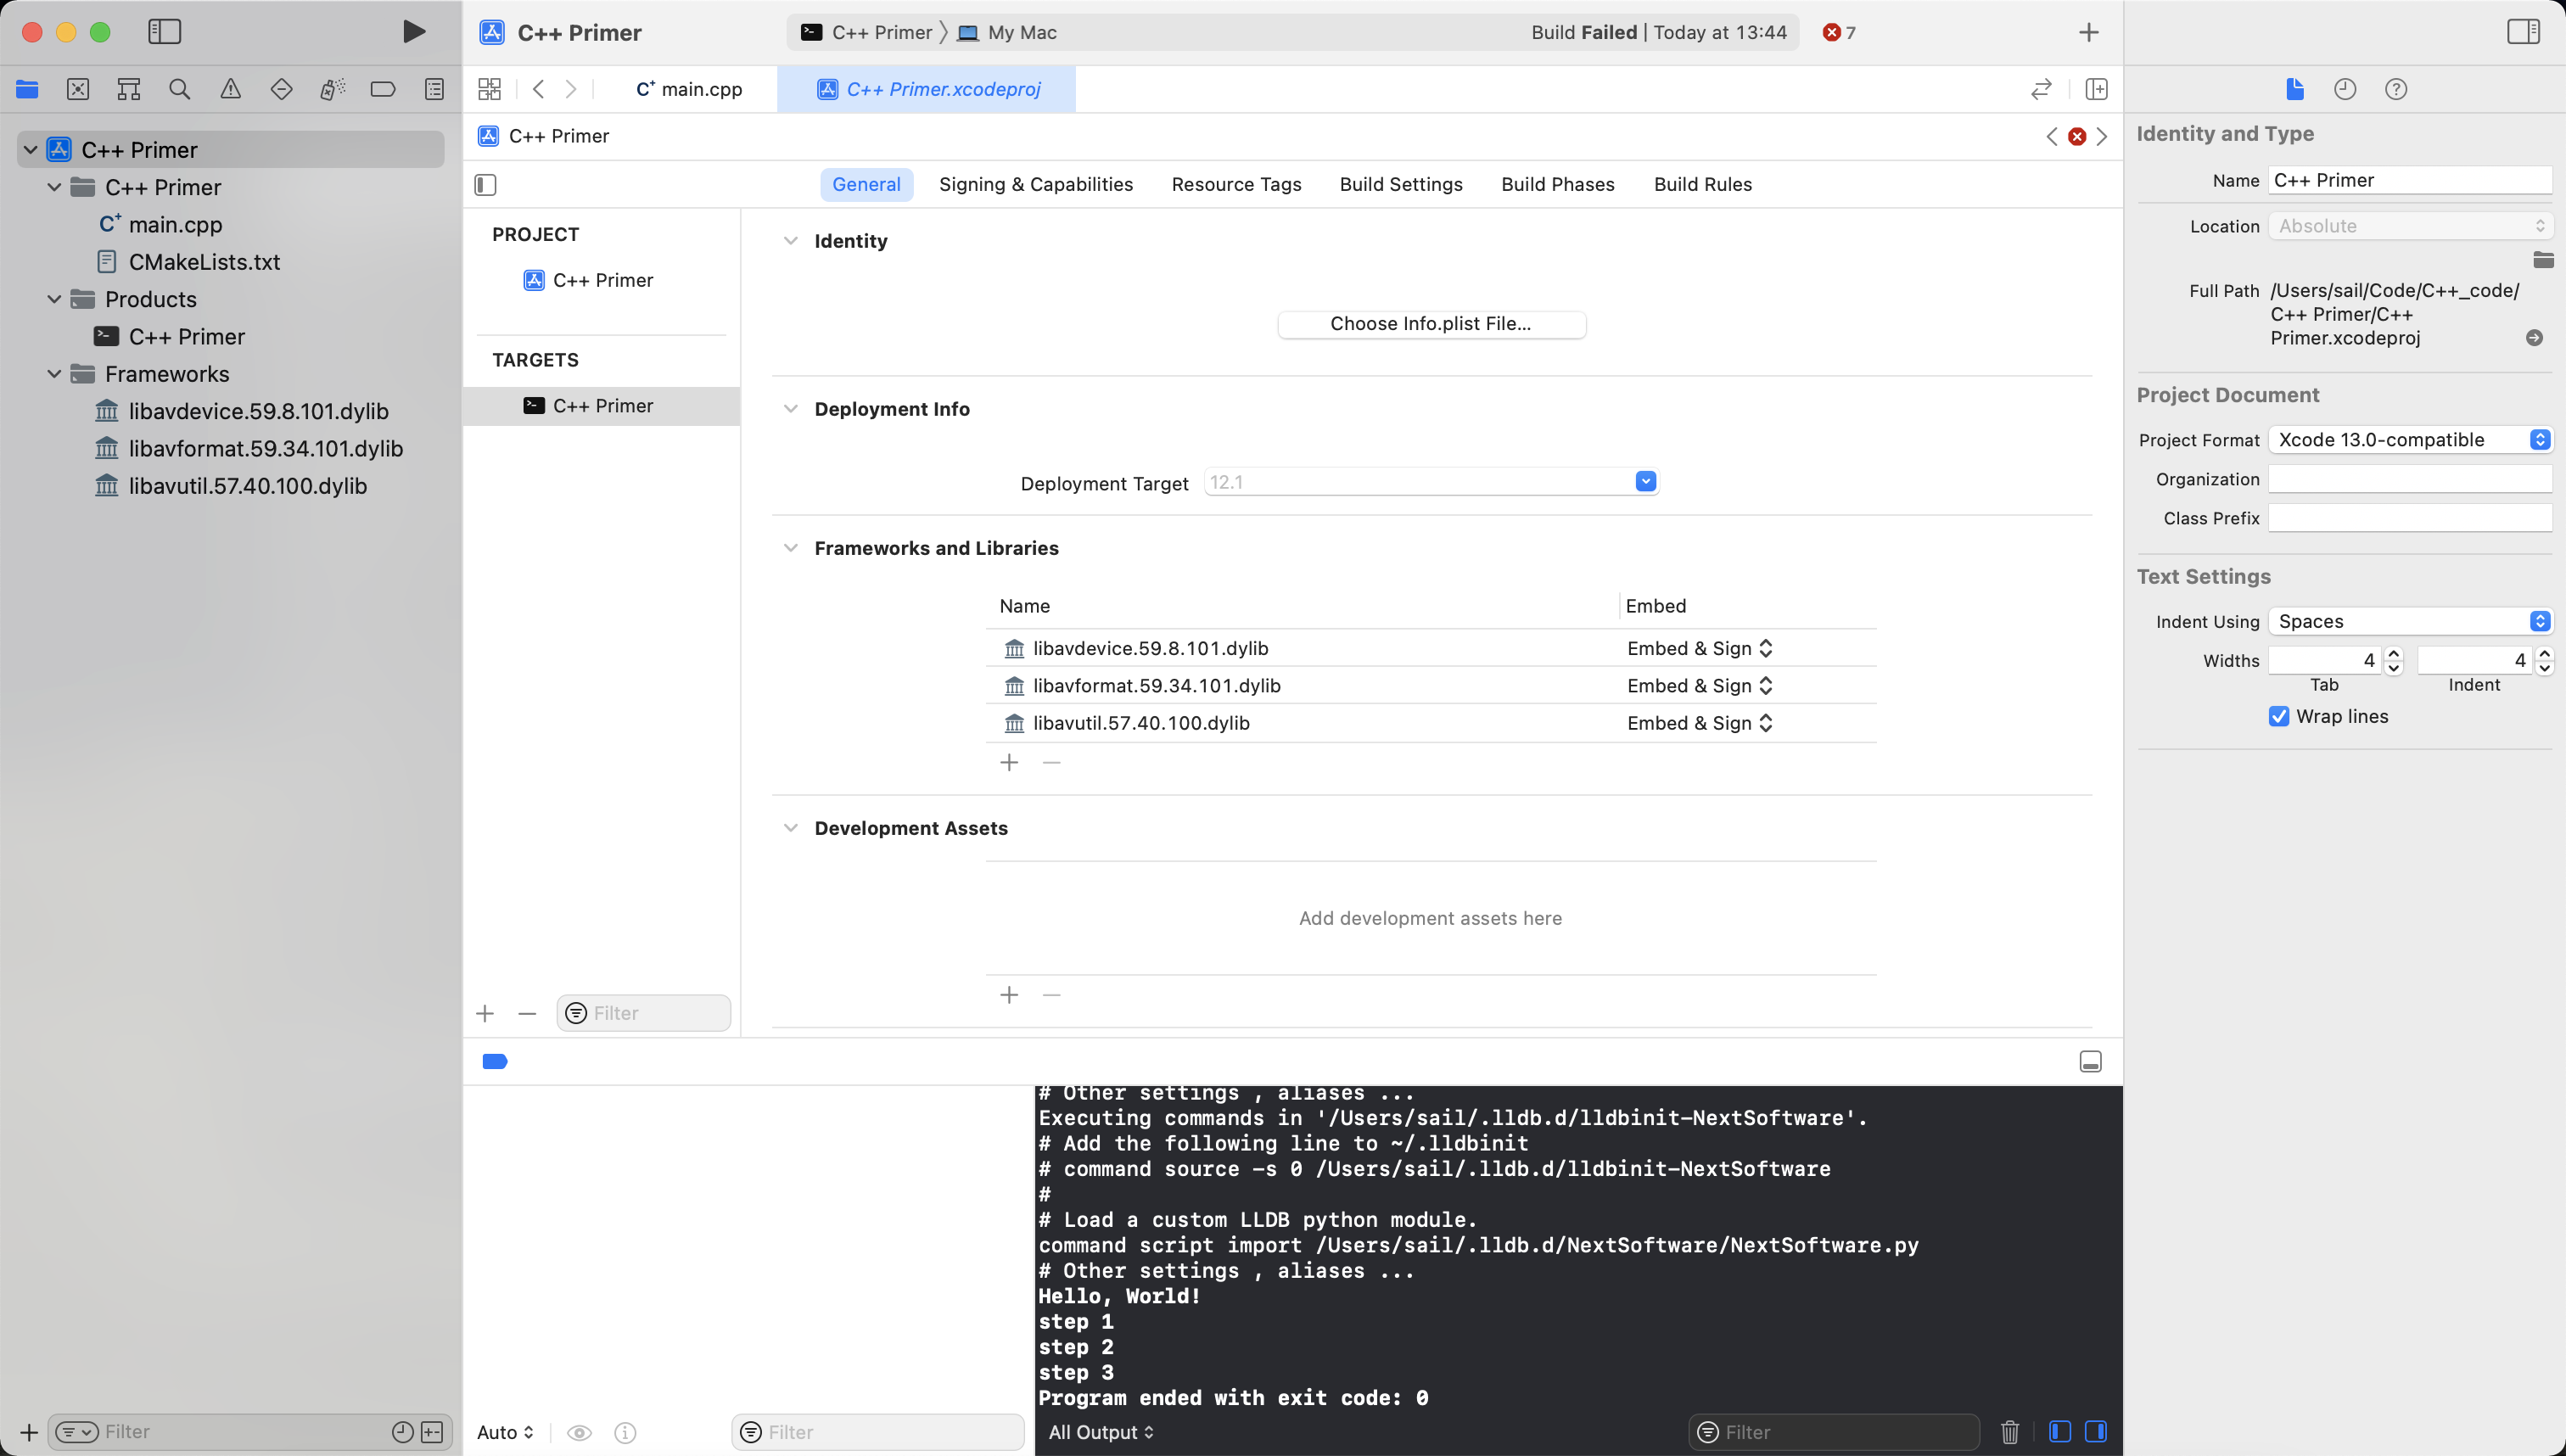This screenshot has height=1456, width=2566.
Task: Change embed option for libavutil.57.40.100.dylib
Action: (1699, 723)
